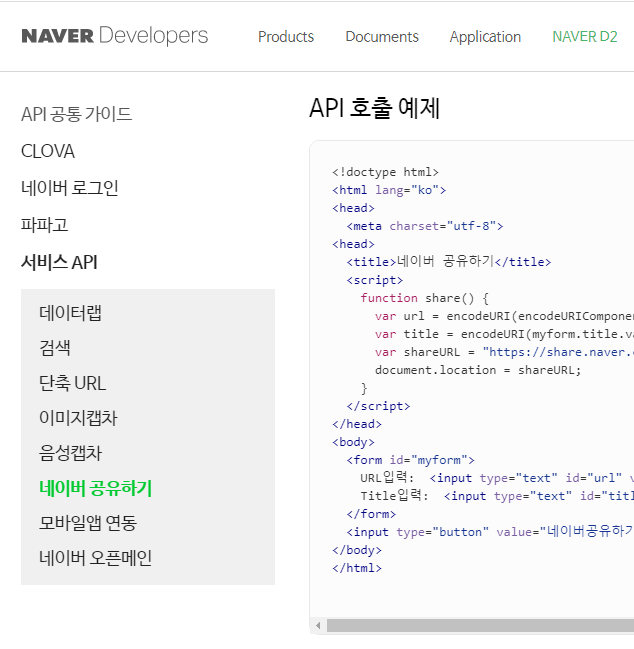Click the horizontal scrollbar of the code block

tap(480, 625)
